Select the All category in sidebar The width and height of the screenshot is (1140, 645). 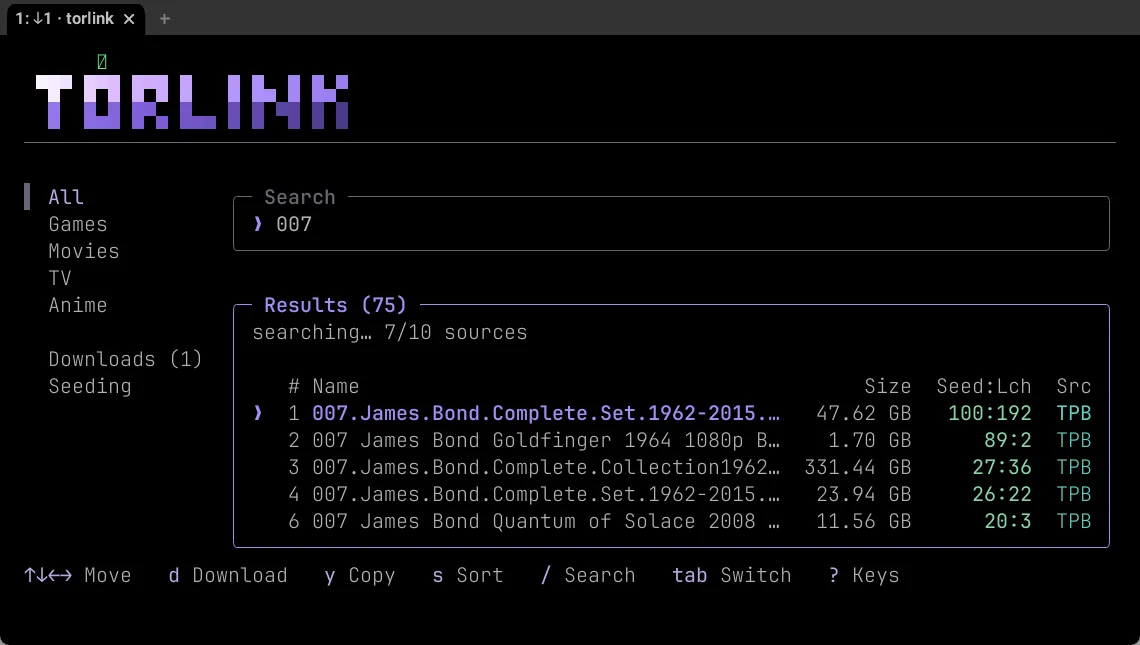point(66,197)
